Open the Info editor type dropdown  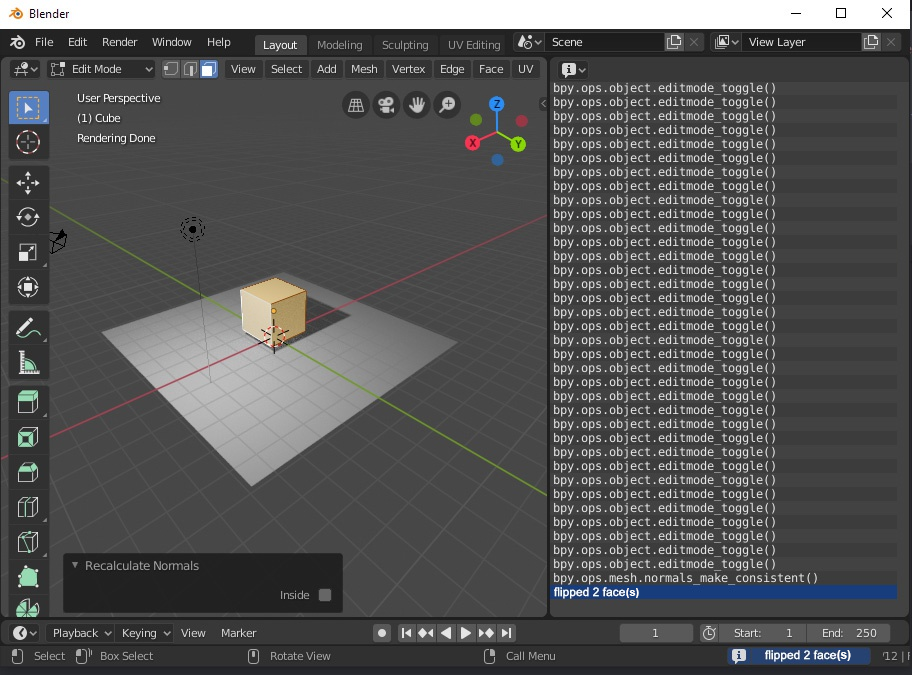click(x=573, y=70)
